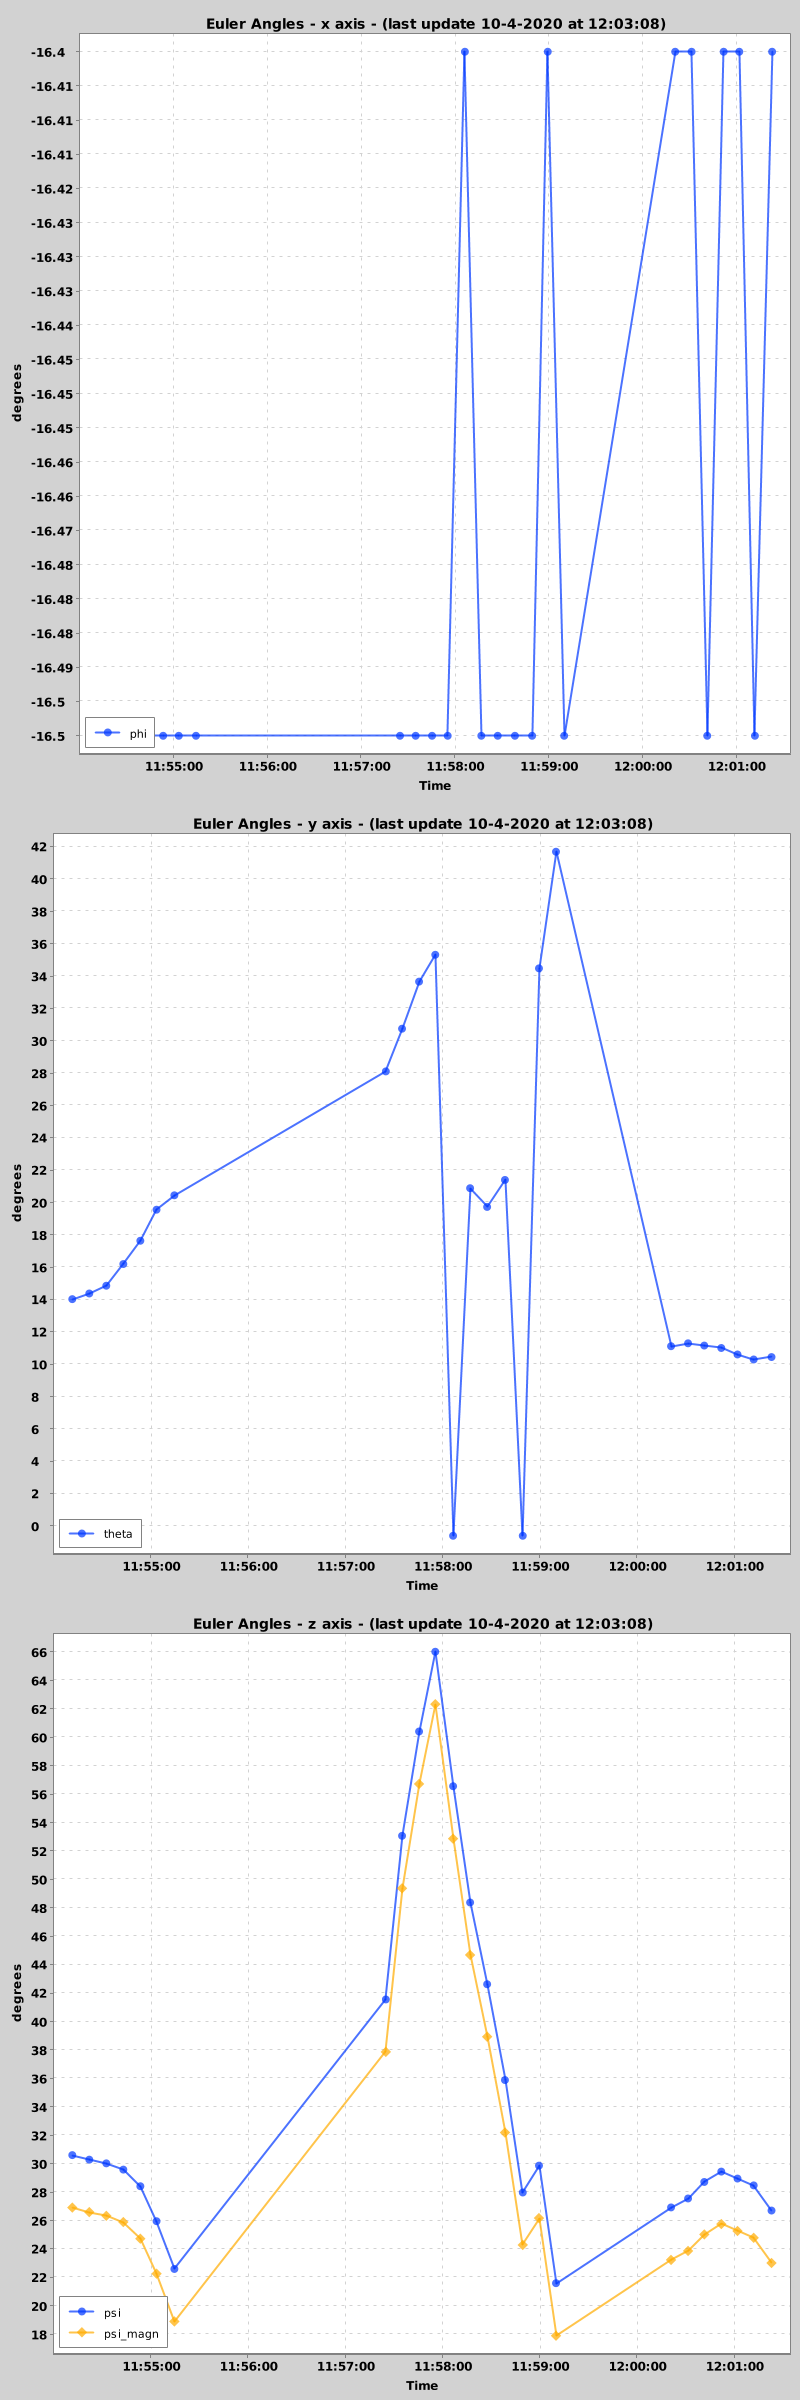800x2400 pixels.
Task: Click the 12:00:00 tick on the theta chart
Action: (x=637, y=1566)
